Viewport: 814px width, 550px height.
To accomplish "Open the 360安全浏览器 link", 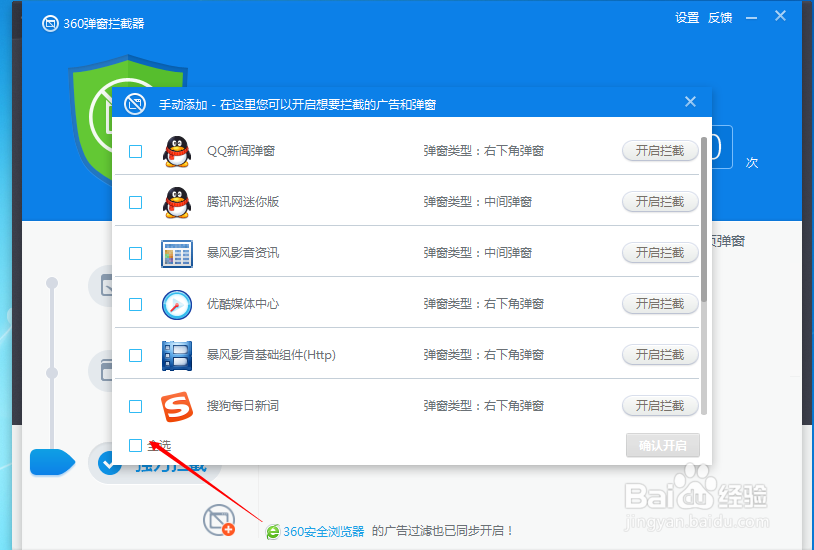I will [x=323, y=531].
